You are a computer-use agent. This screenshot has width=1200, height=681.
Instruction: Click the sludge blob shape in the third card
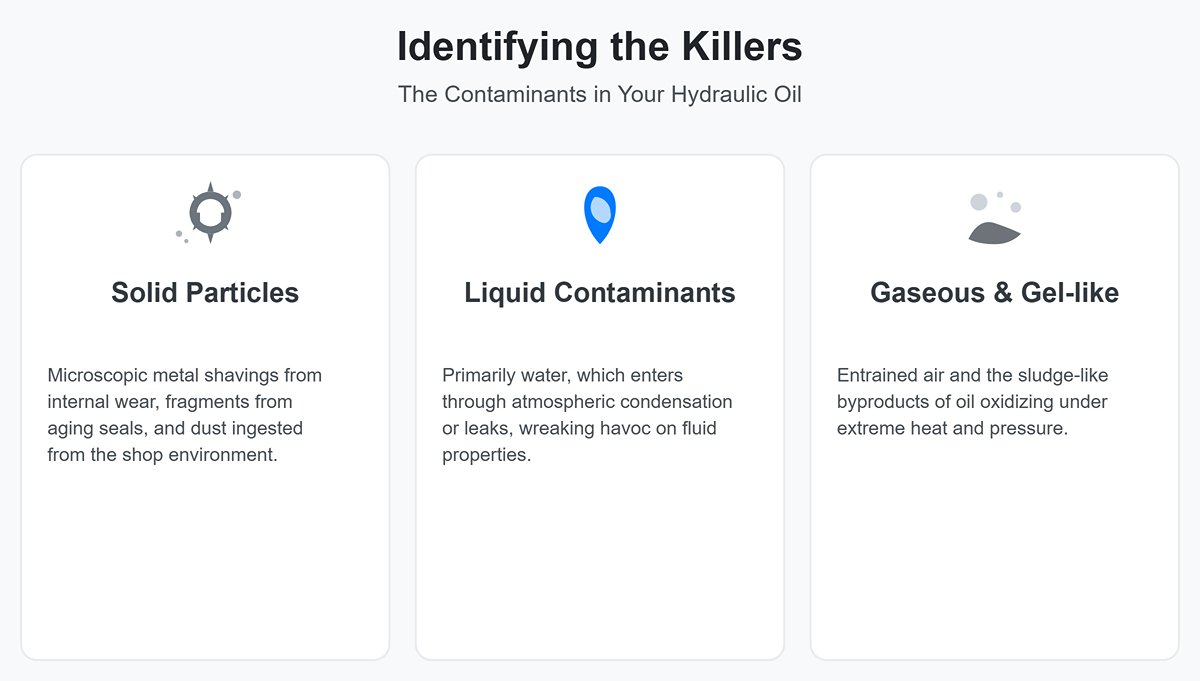pyautogui.click(x=996, y=232)
